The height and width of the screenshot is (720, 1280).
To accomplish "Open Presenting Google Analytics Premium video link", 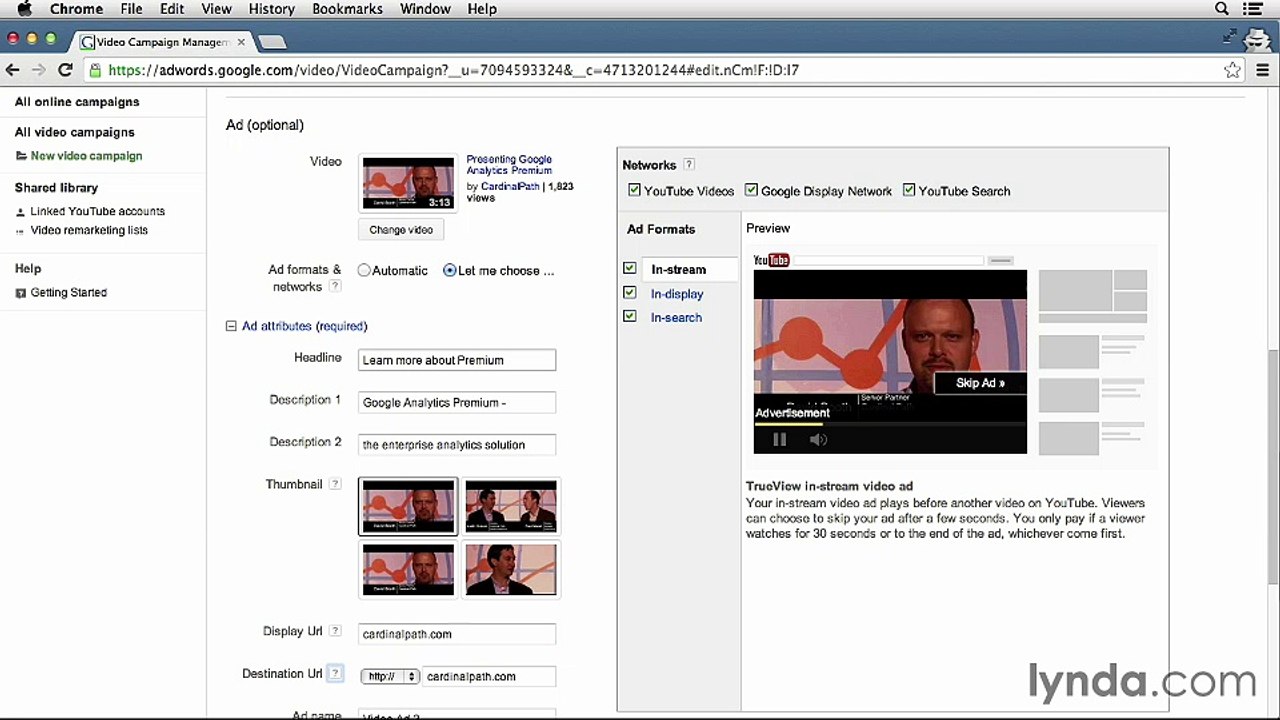I will point(509,165).
